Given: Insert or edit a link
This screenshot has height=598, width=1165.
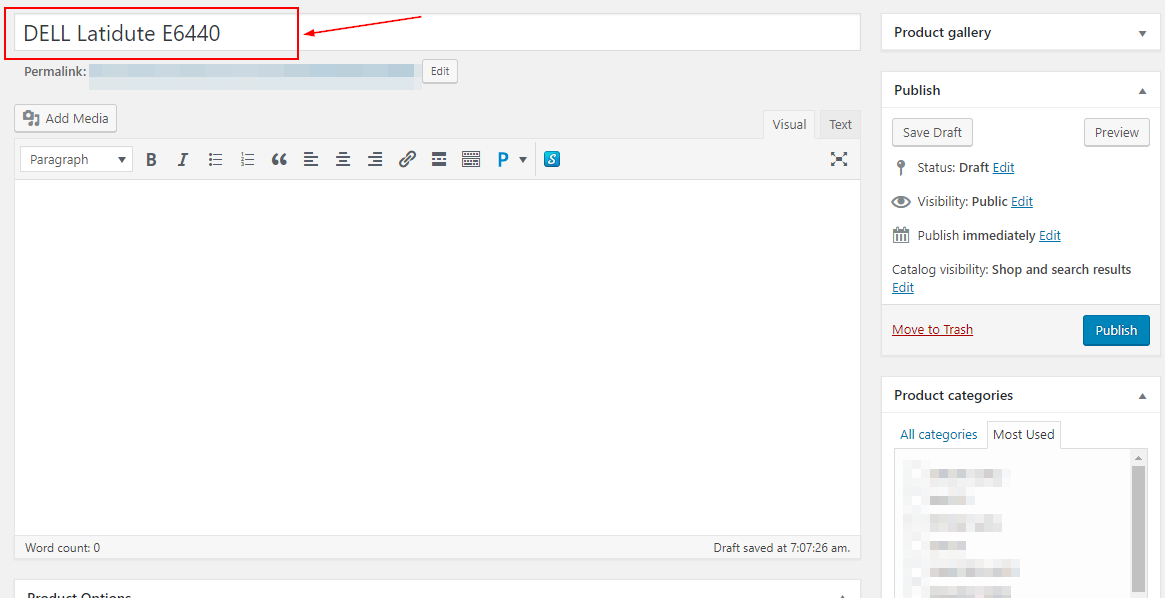Looking at the screenshot, I should 407,159.
